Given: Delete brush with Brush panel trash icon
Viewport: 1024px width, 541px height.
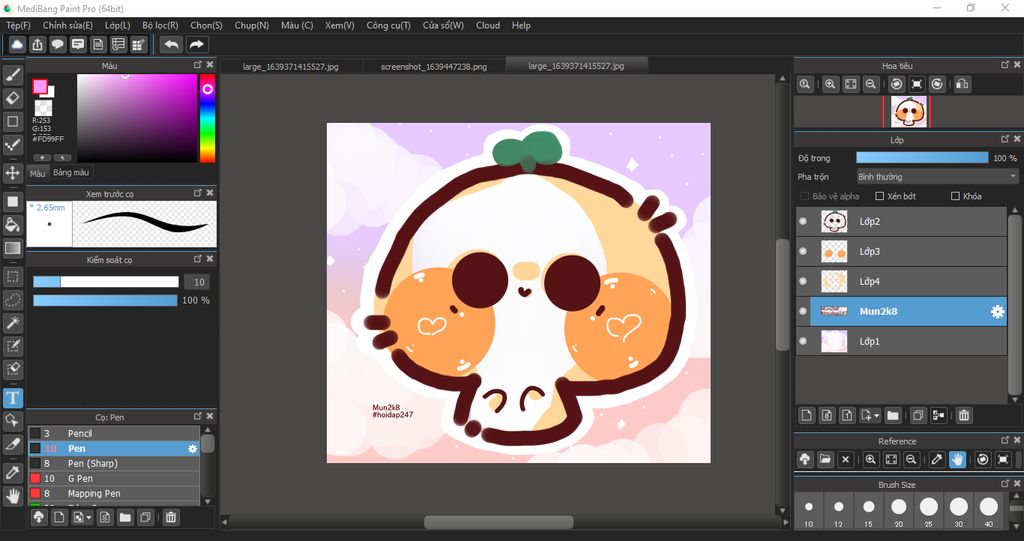Looking at the screenshot, I should pyautogui.click(x=170, y=517).
